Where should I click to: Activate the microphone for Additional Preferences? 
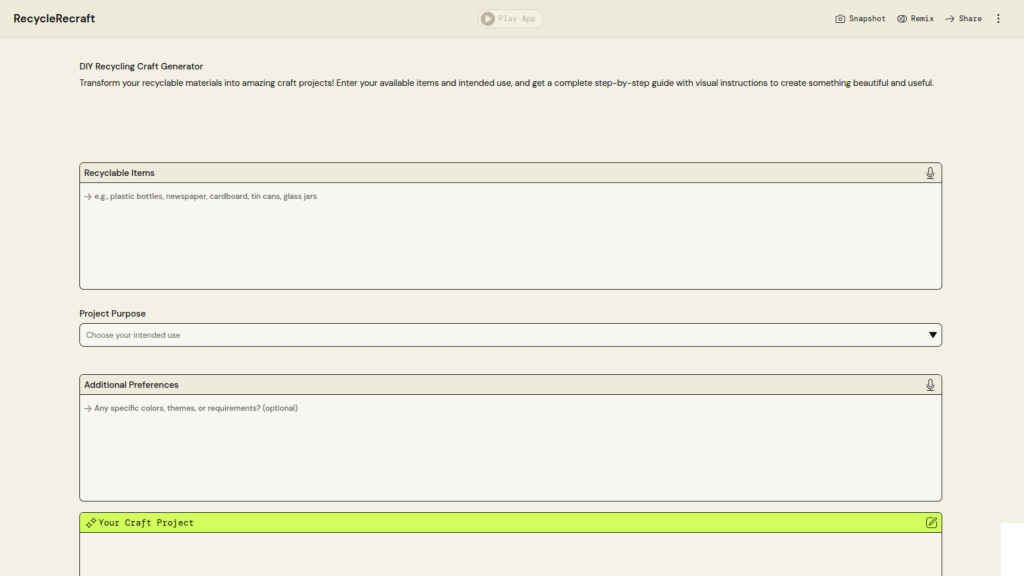point(930,385)
